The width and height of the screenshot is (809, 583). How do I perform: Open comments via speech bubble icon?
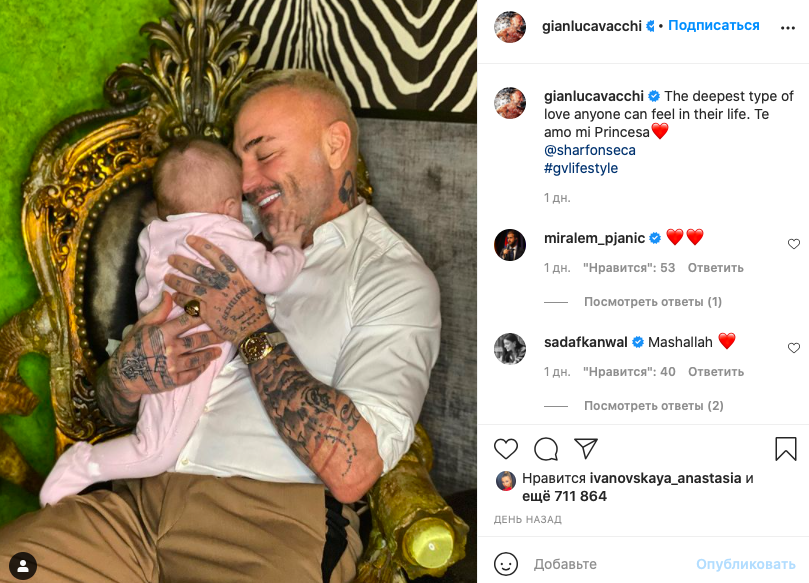[546, 448]
